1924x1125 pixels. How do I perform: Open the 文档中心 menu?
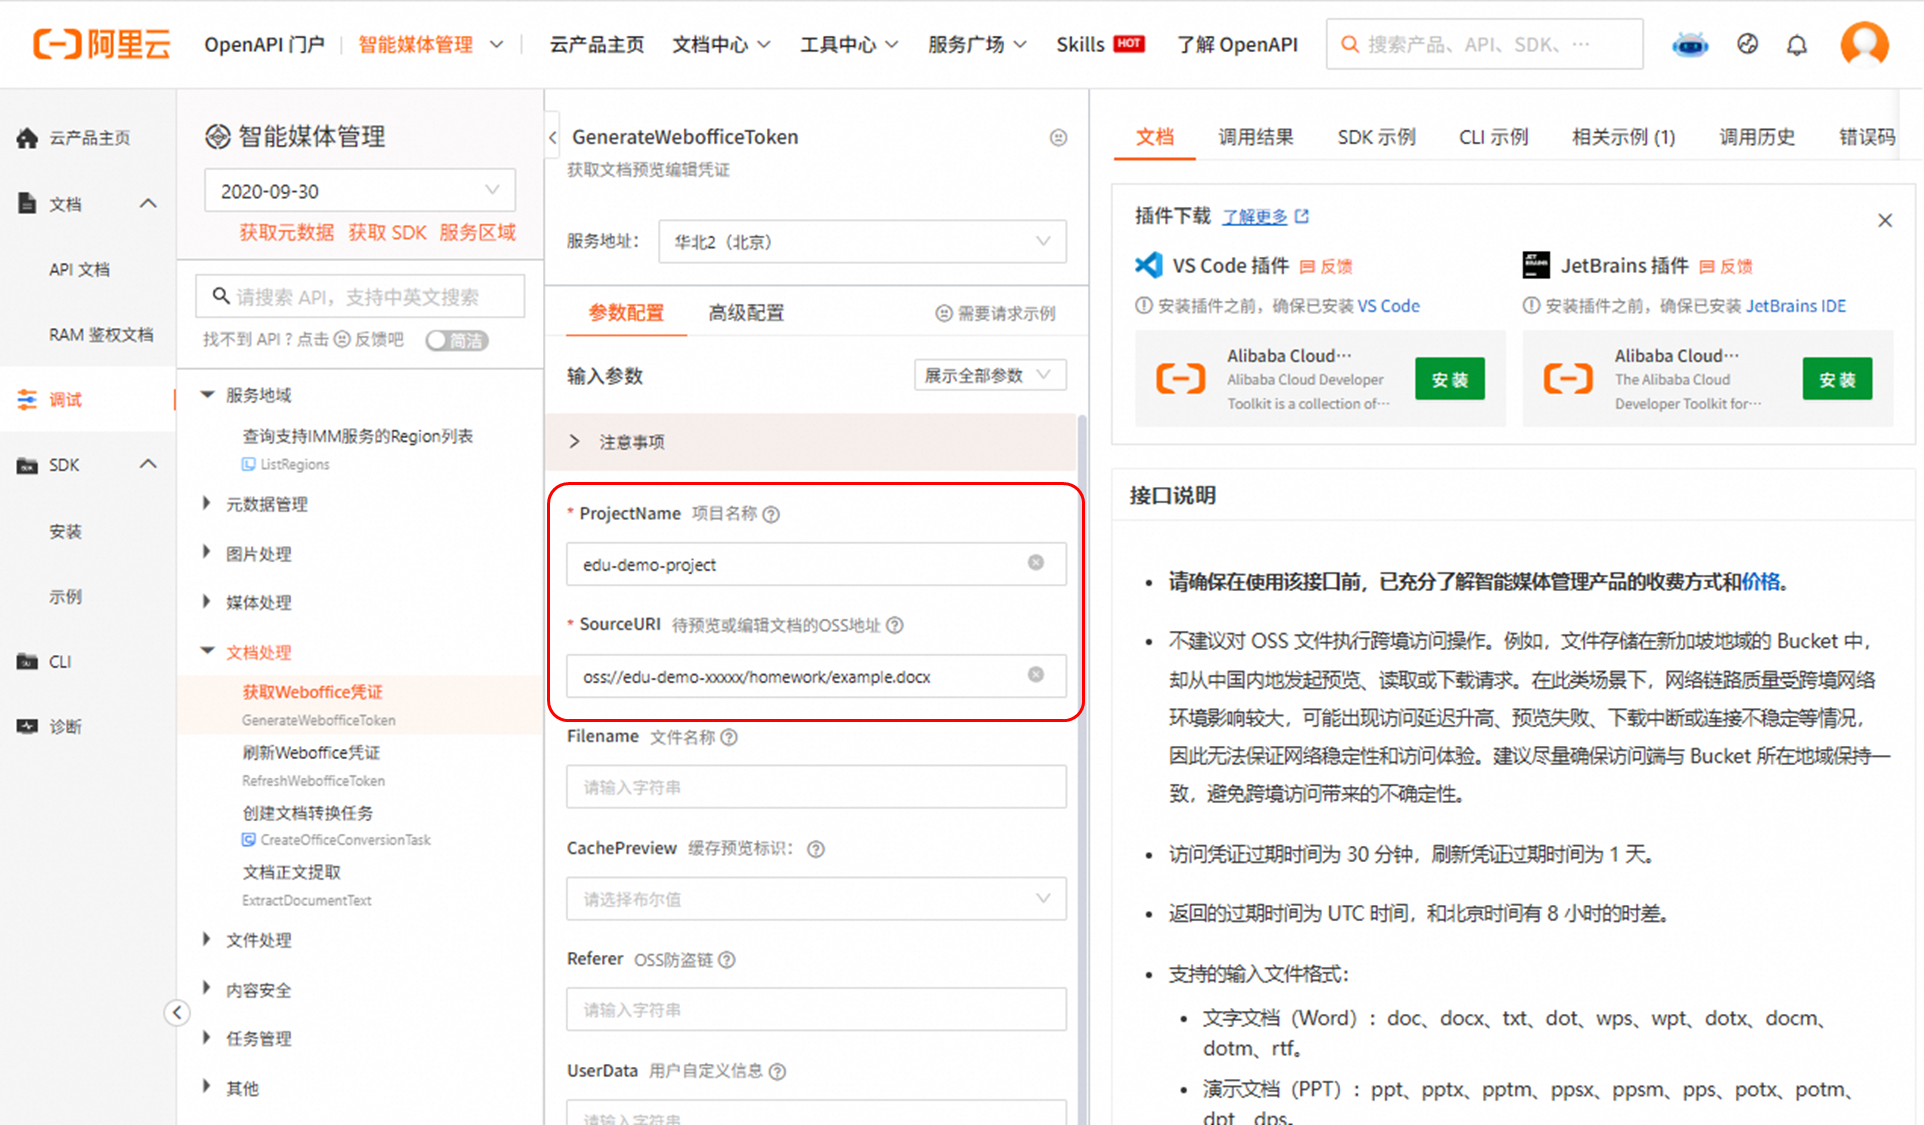click(721, 45)
